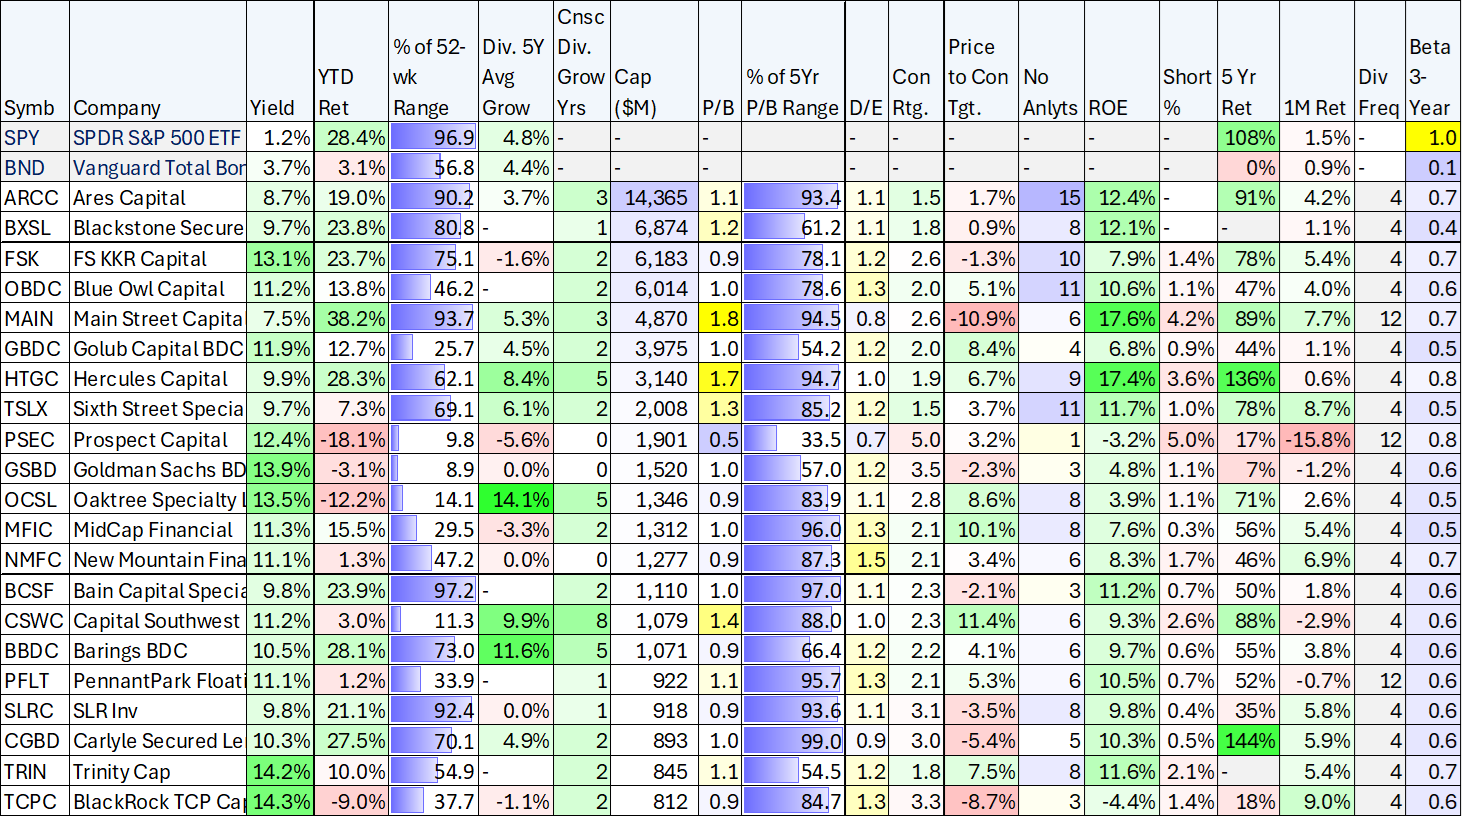This screenshot has width=1462, height=817.
Task: Click the MidCap Financial company cell
Action: (158, 529)
